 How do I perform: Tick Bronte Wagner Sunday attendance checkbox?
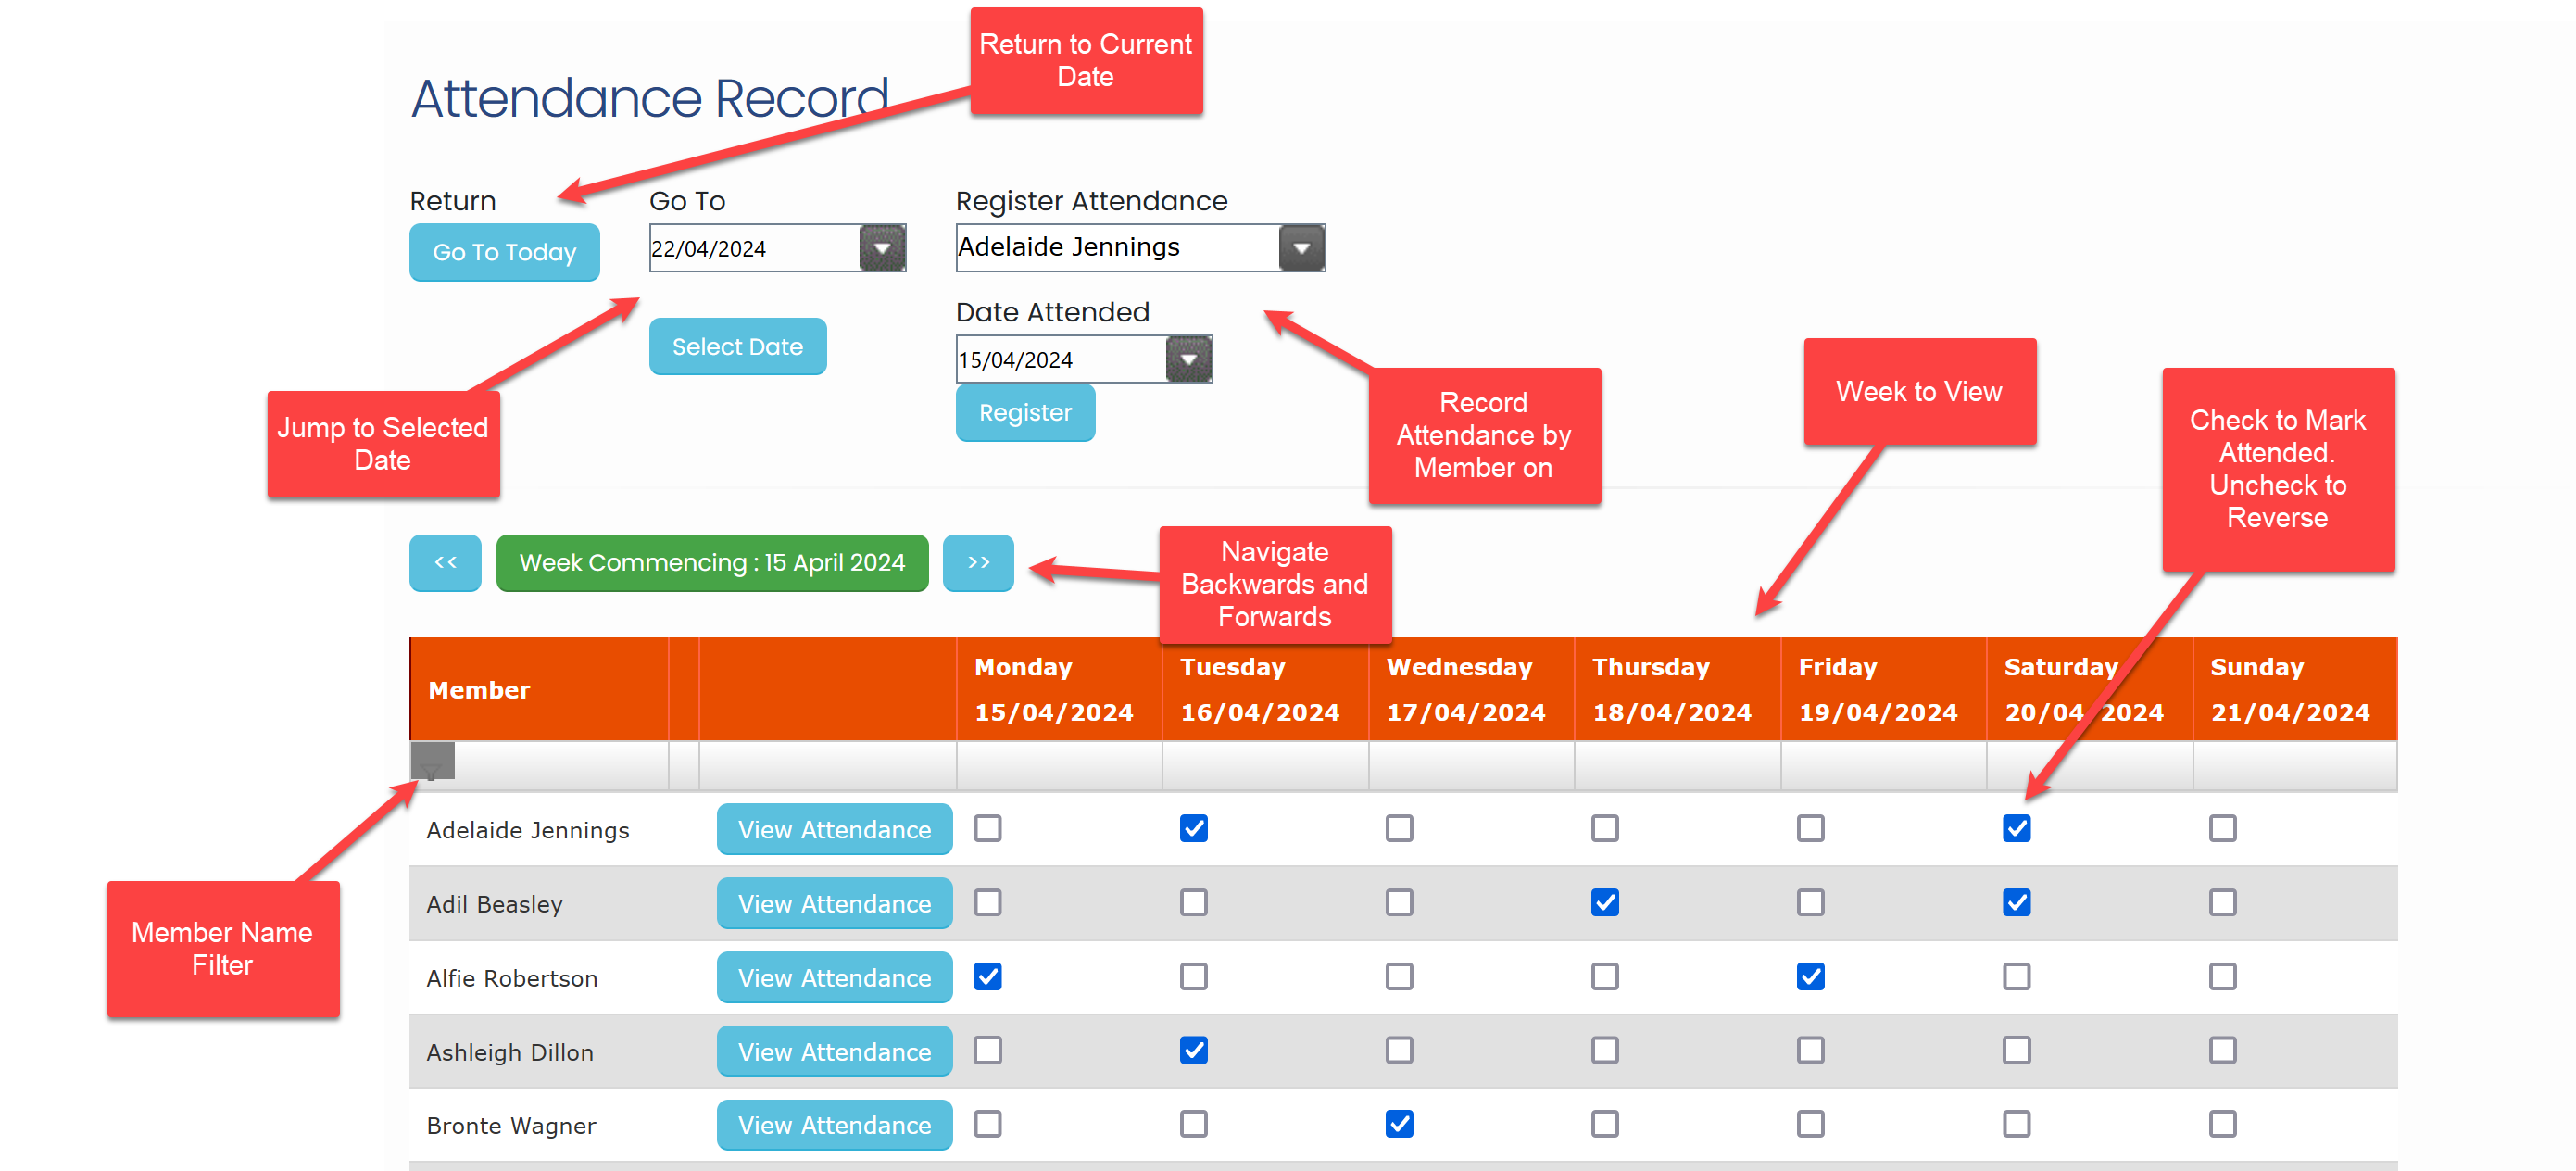(2222, 1124)
